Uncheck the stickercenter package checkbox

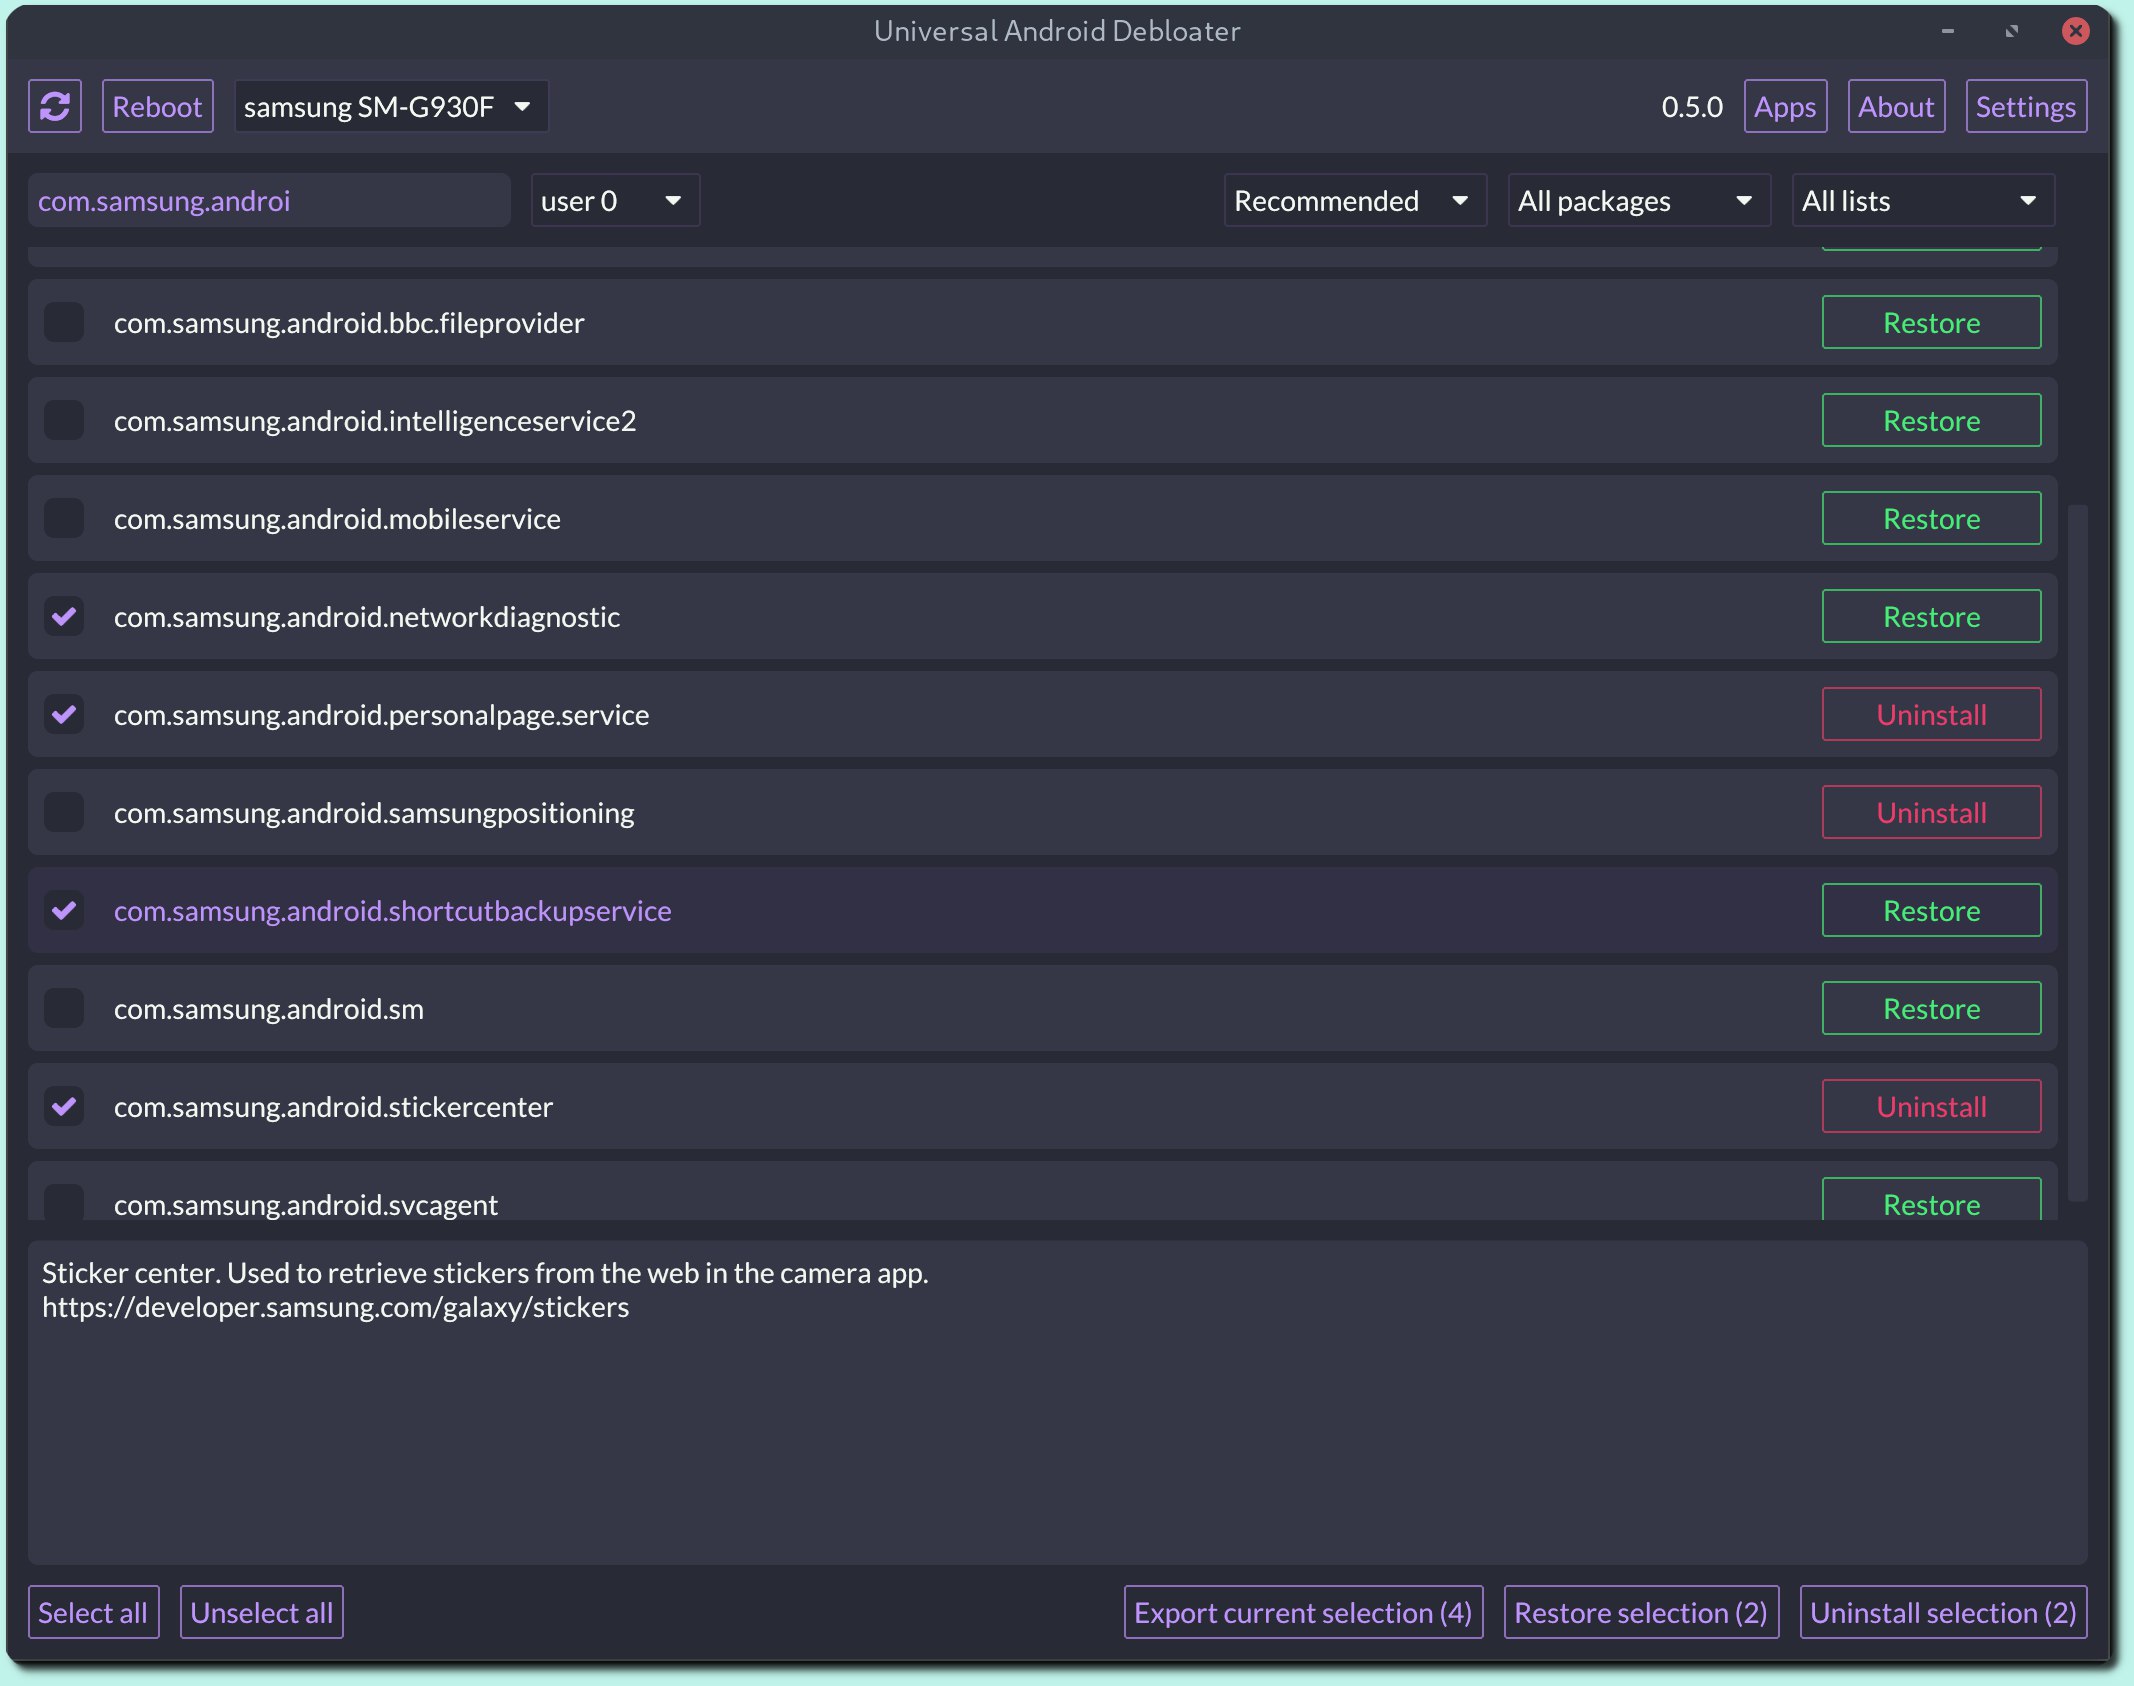(64, 1107)
